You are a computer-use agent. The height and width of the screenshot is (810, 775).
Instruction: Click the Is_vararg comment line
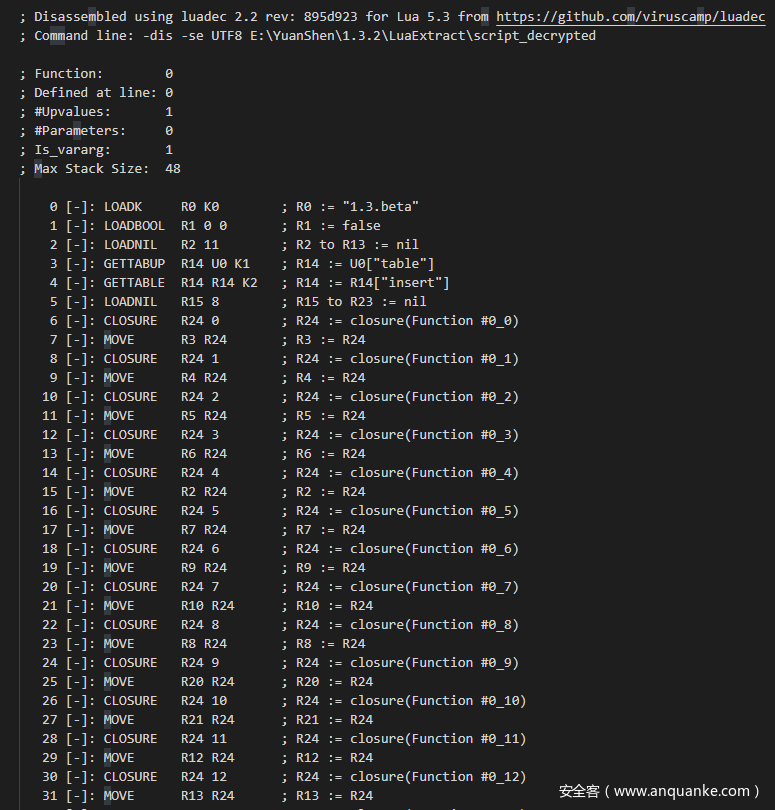point(96,150)
